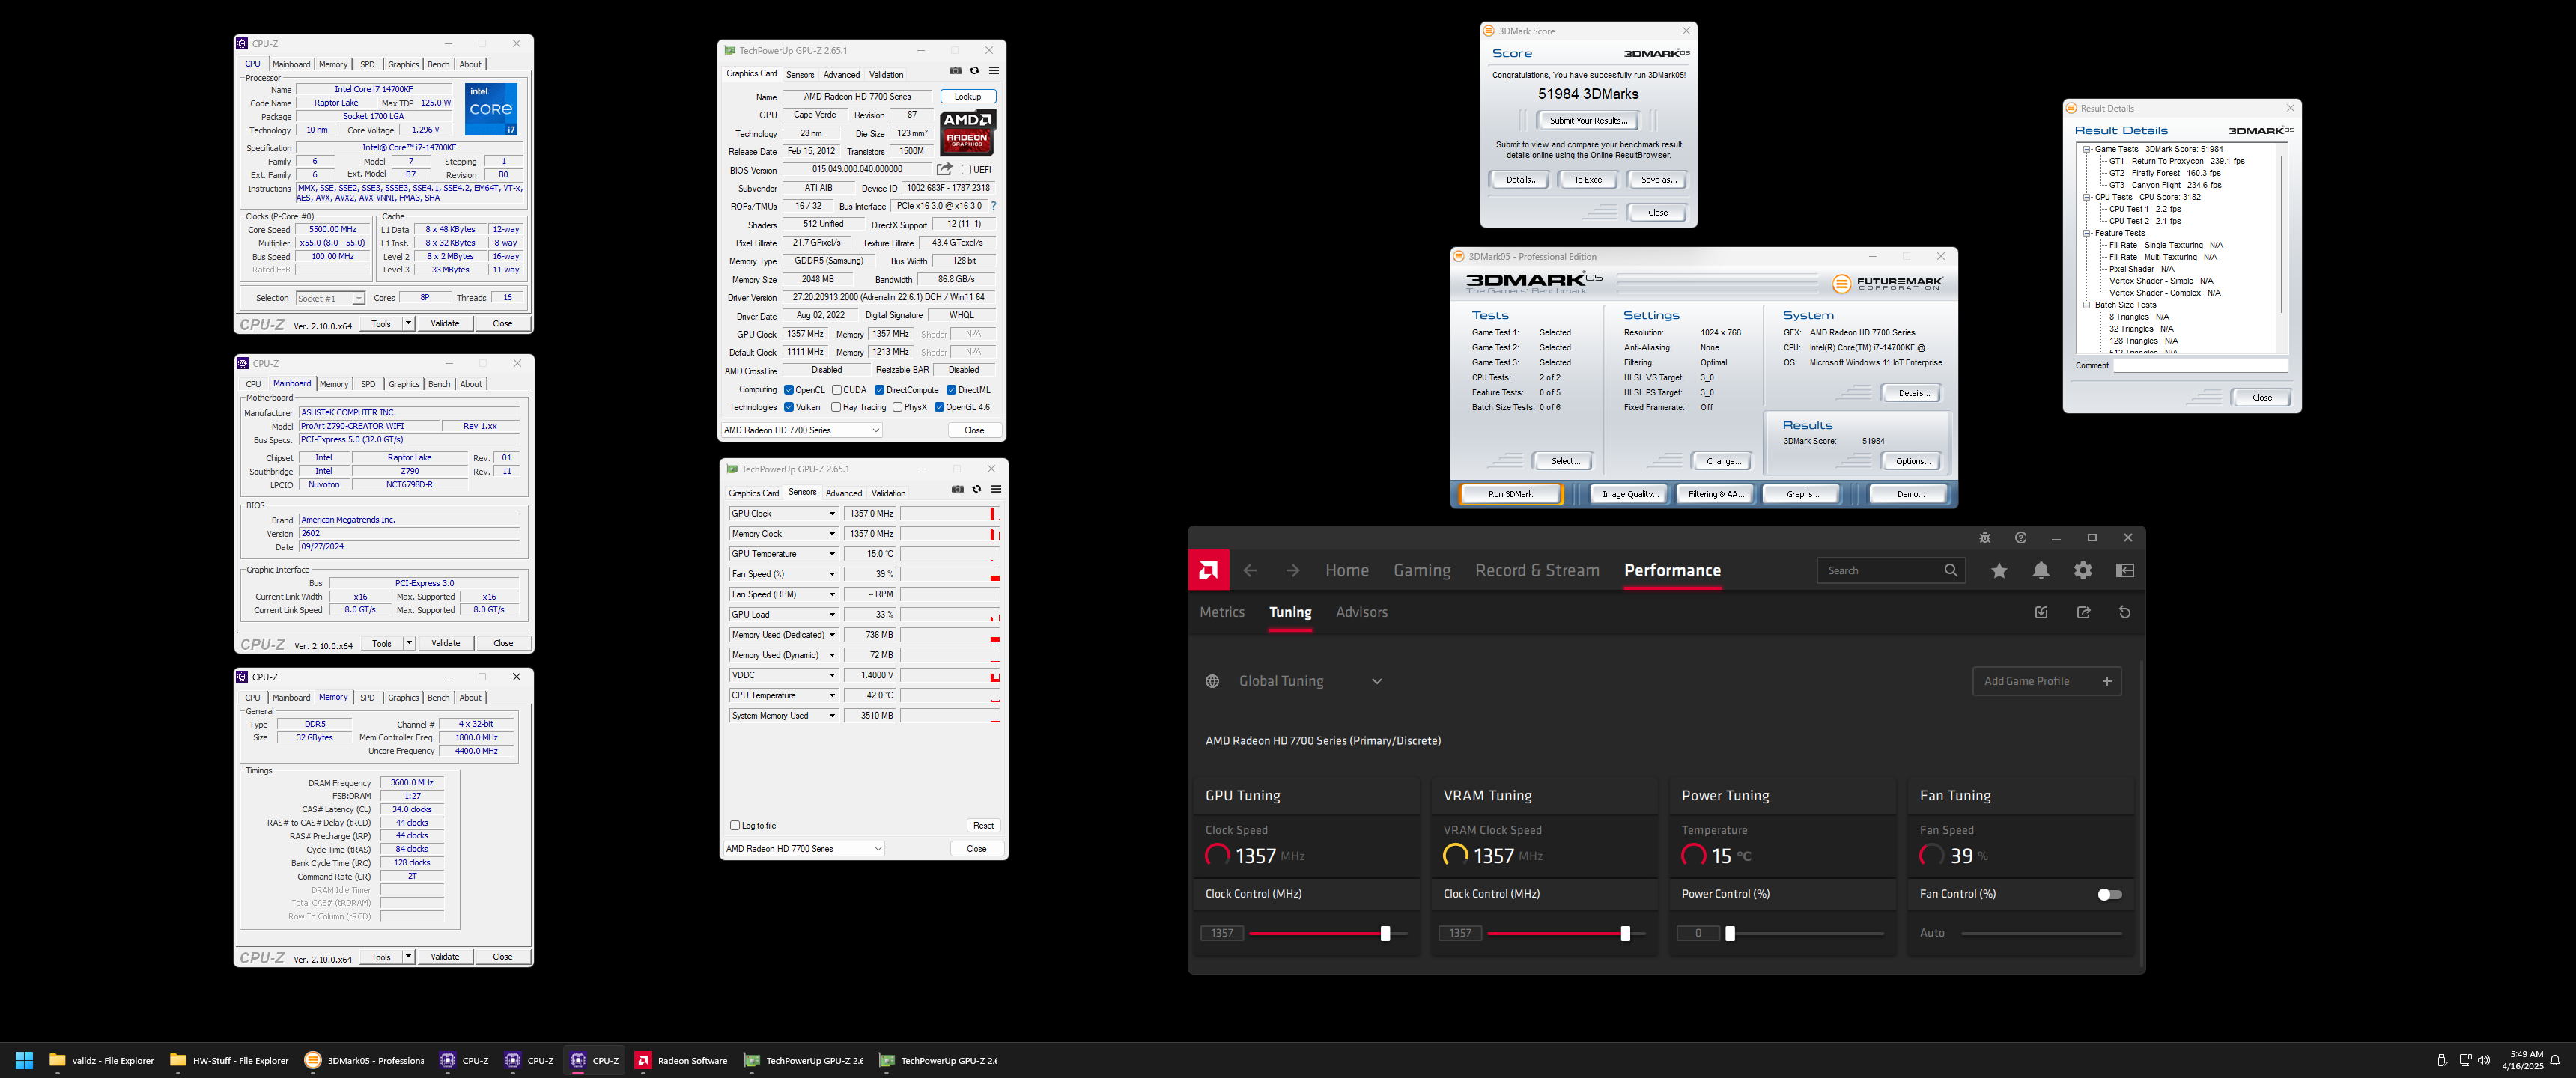Viewport: 2576px width, 1078px height.
Task: Open the CPU Temperature sensor dropdown arrow
Action: click(831, 695)
